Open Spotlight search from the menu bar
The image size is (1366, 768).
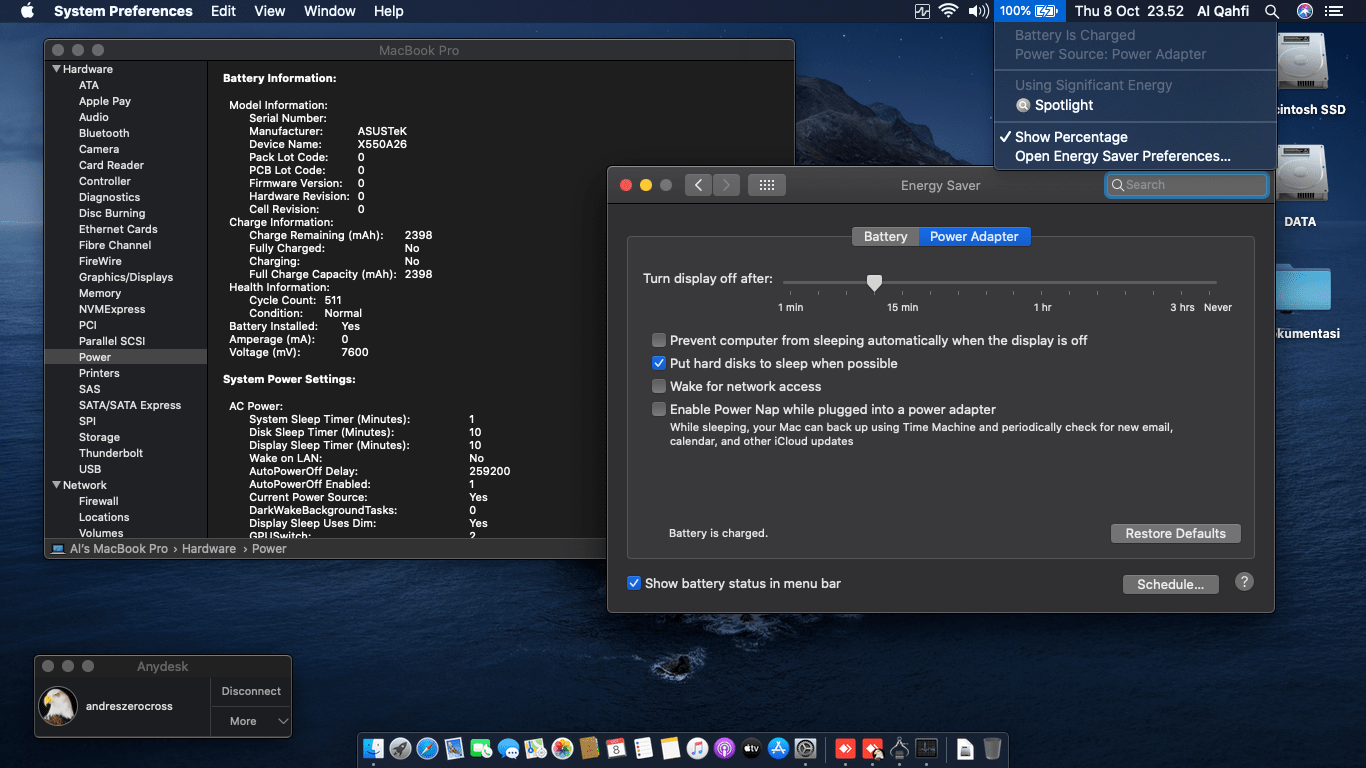point(1272,11)
